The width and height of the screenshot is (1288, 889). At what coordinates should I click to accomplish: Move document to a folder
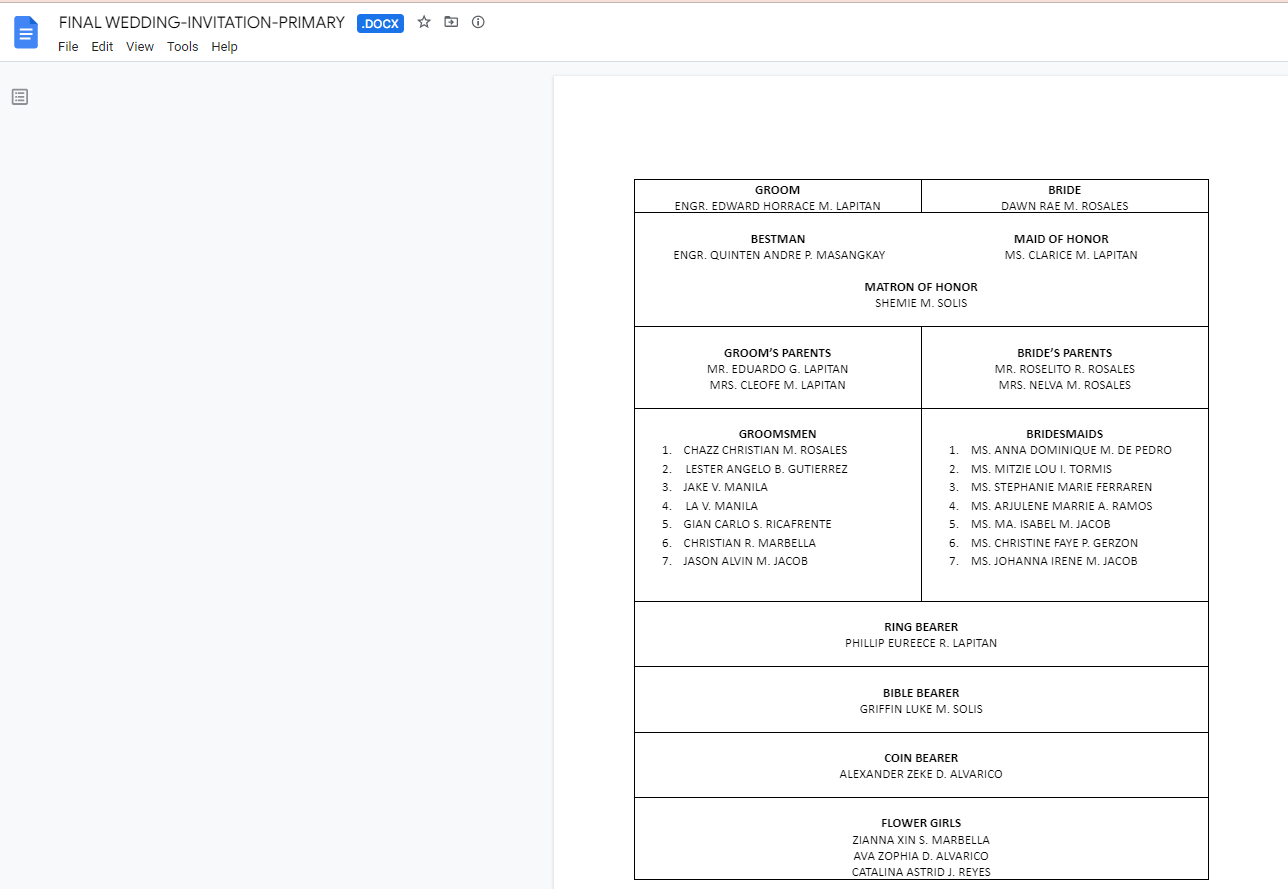[x=451, y=22]
